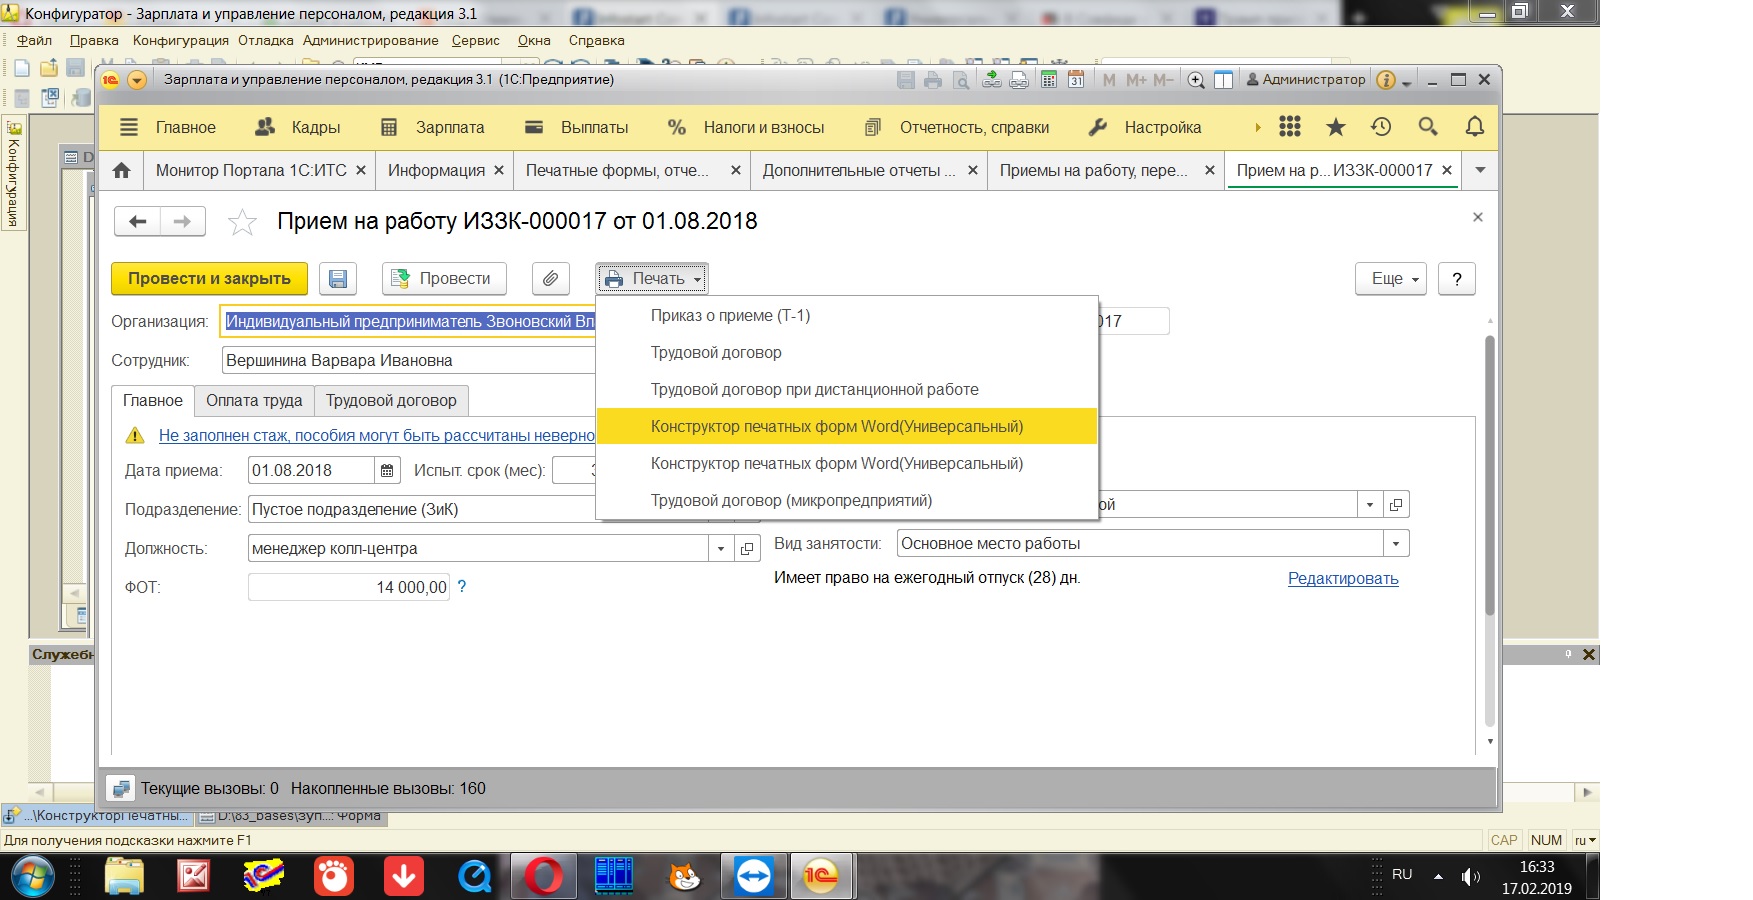Open the calculator icon in the title toolbar
Screen dimensions: 1753x900
click(x=1049, y=80)
